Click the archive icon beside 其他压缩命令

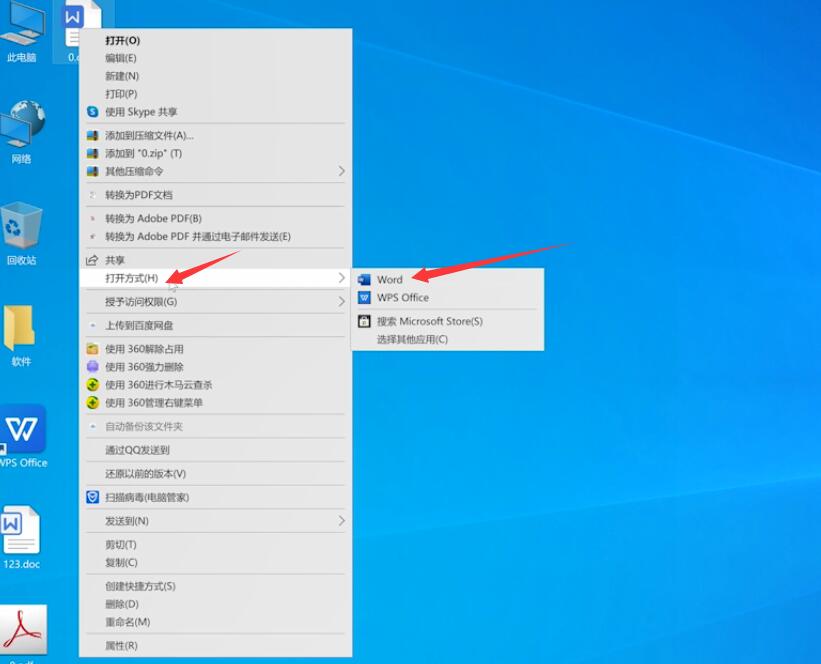(93, 171)
